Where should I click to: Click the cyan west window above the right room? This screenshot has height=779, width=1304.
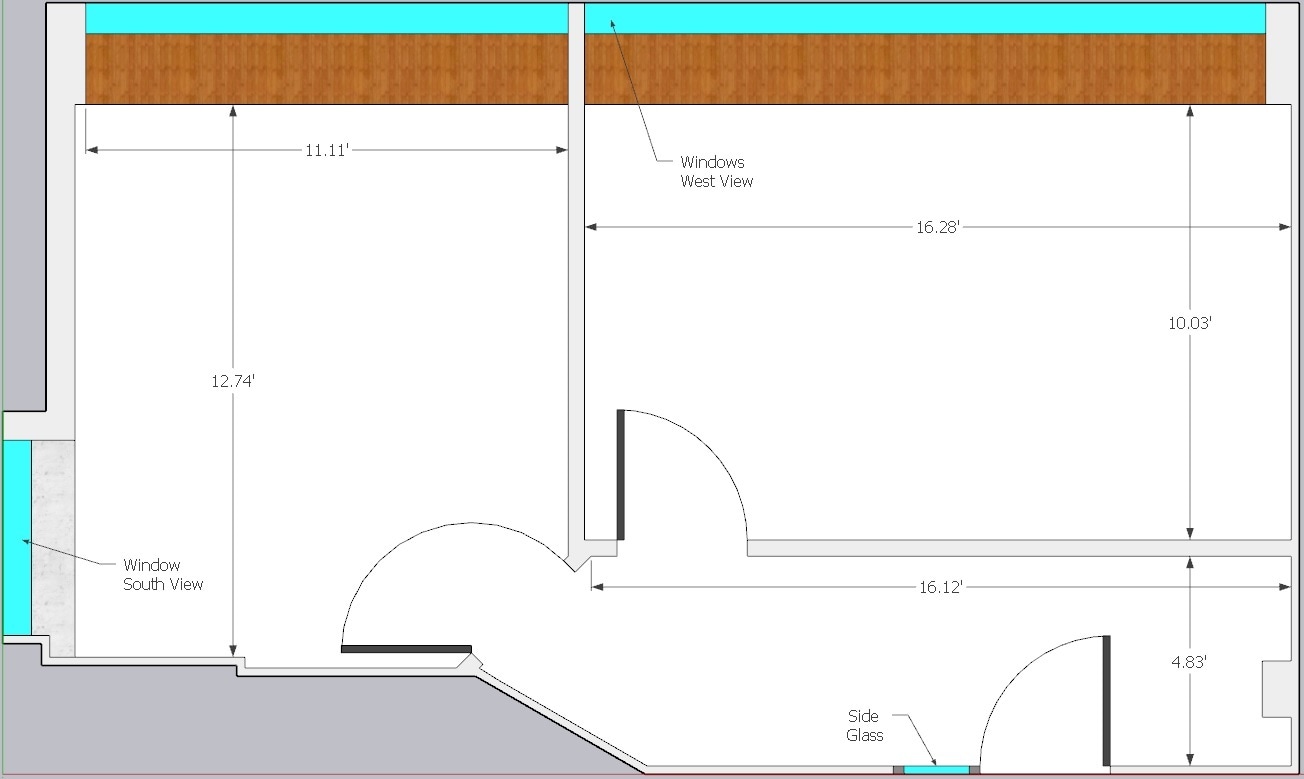pos(925,18)
